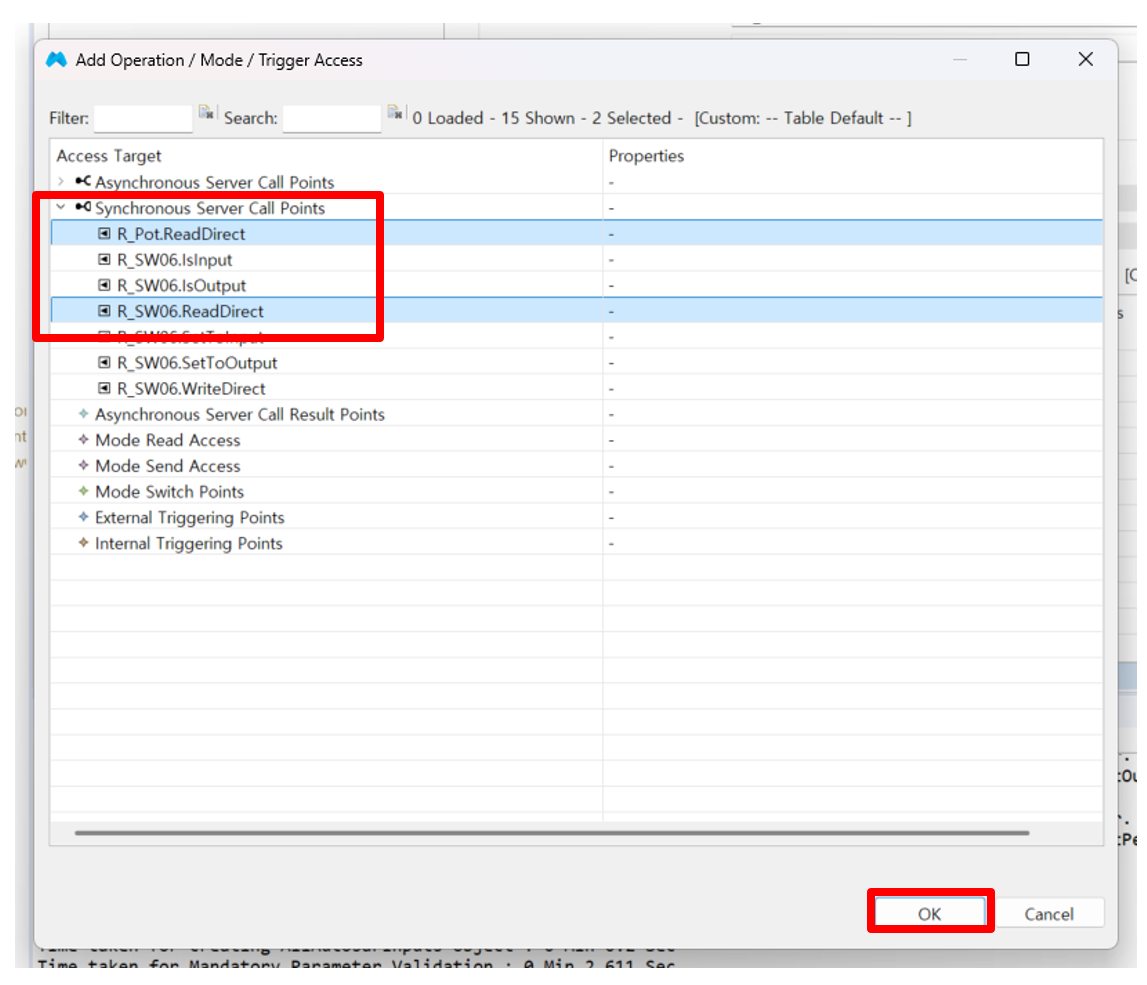Click the Asynchronous Server Call Points node icon
Viewport: 1147px width, 985px height.
[83, 182]
